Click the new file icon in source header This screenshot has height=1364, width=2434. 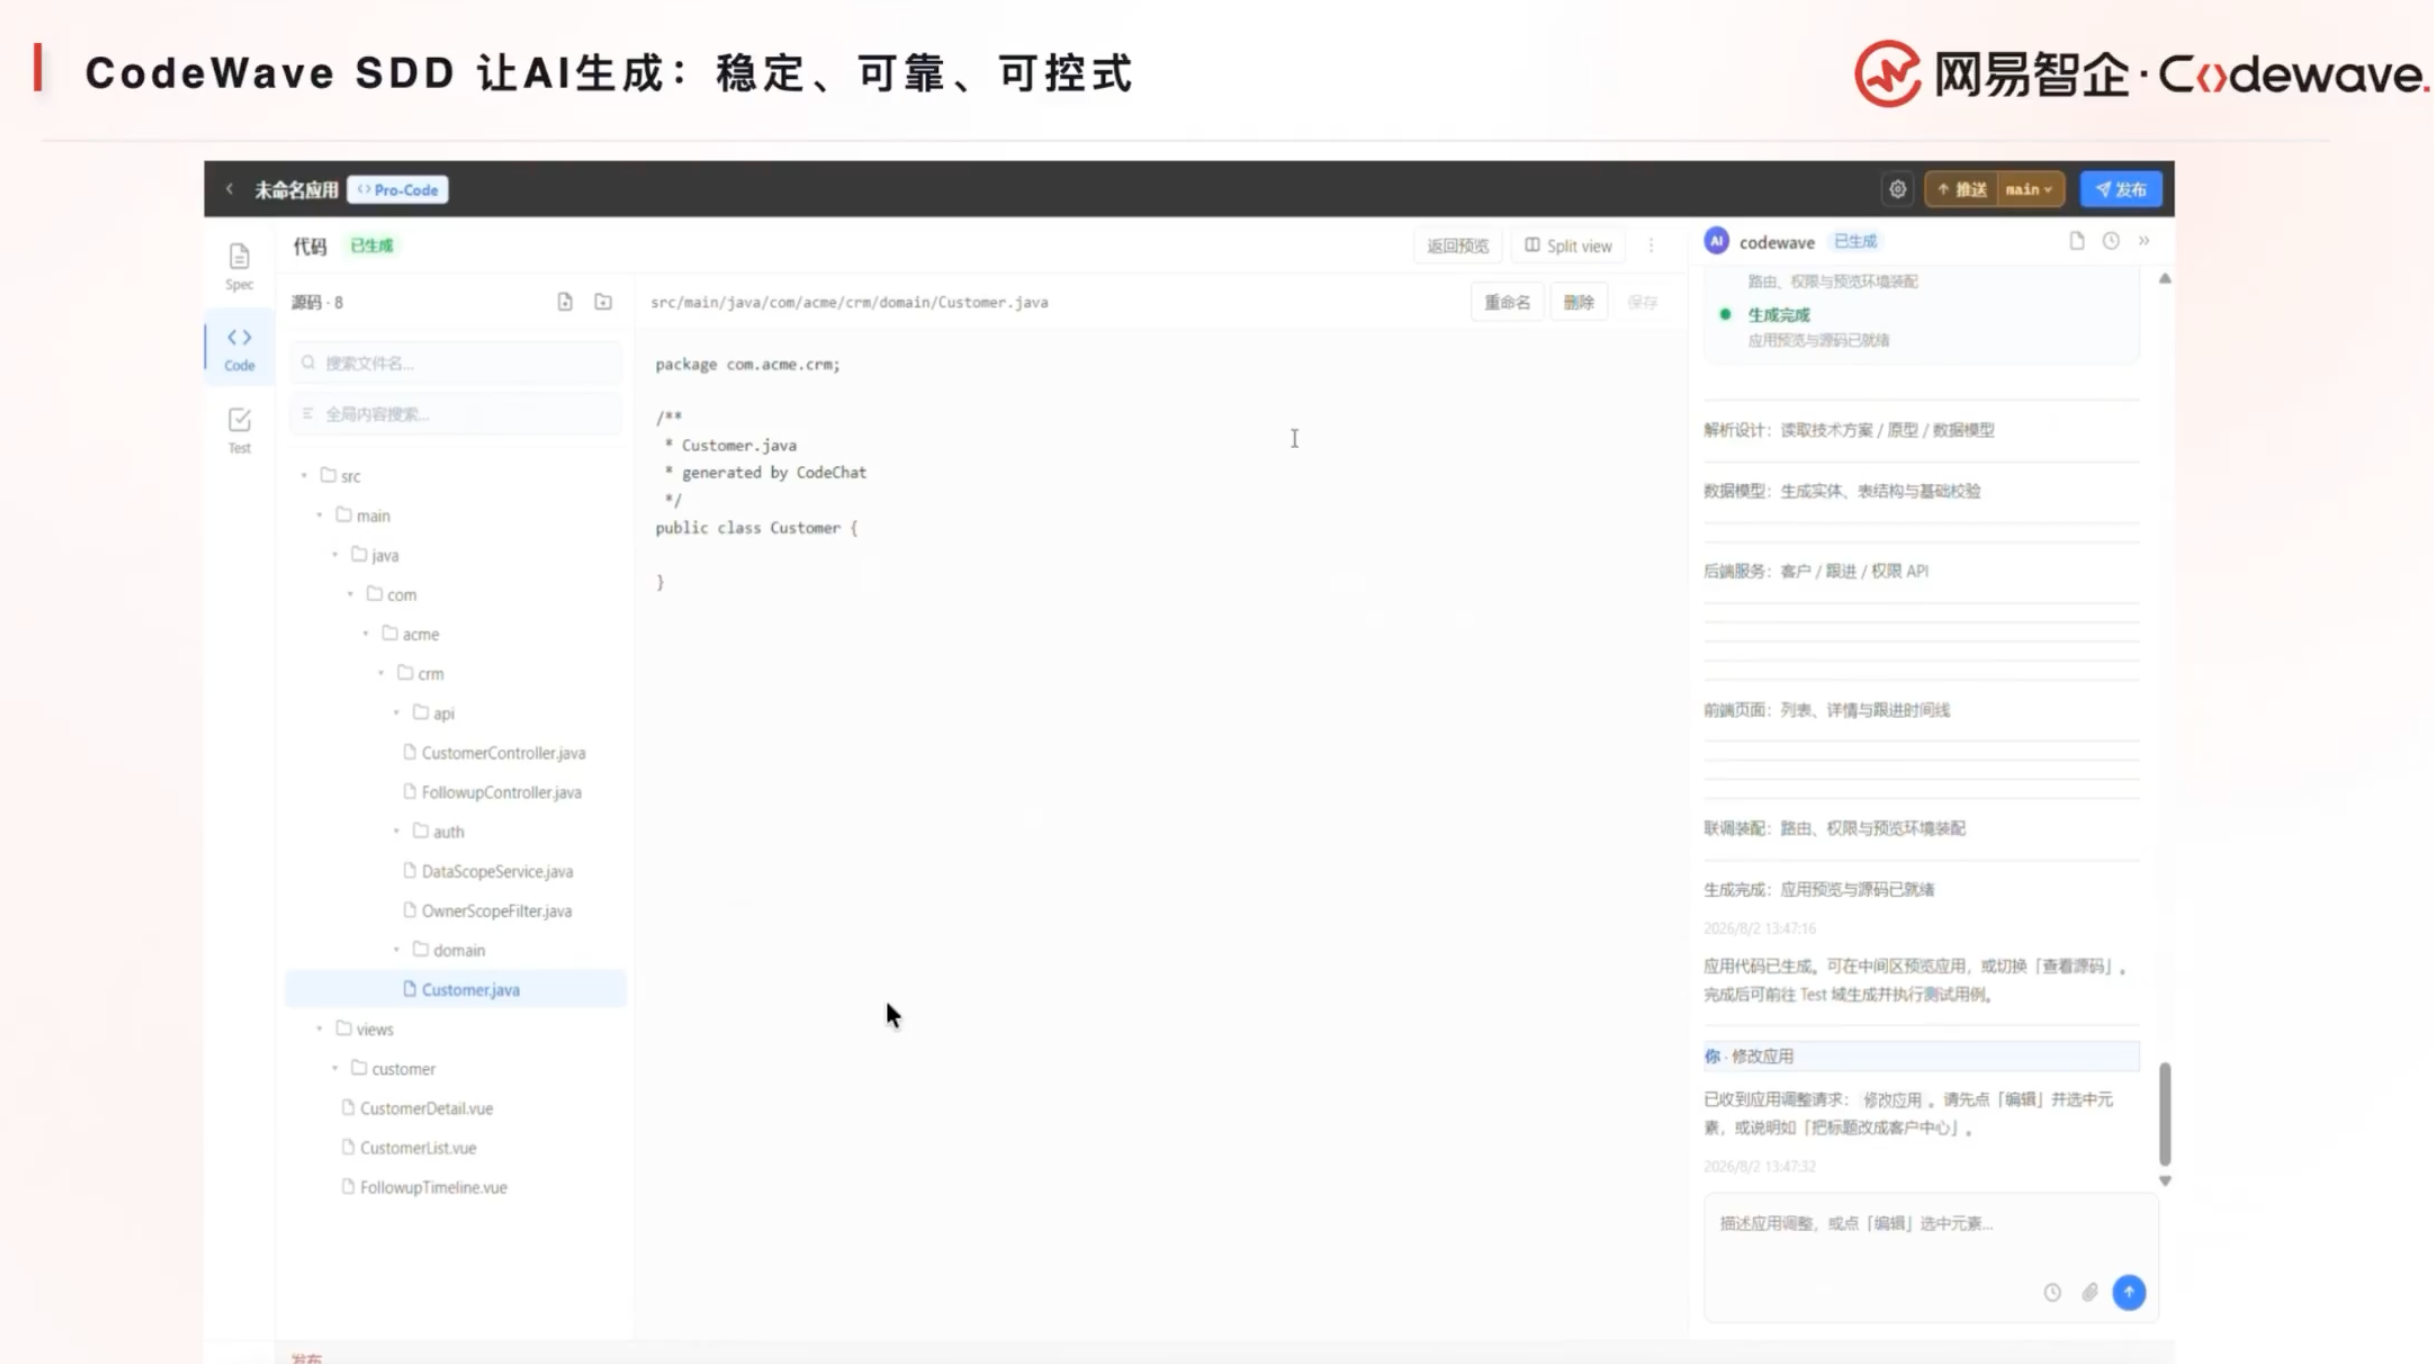(x=565, y=302)
